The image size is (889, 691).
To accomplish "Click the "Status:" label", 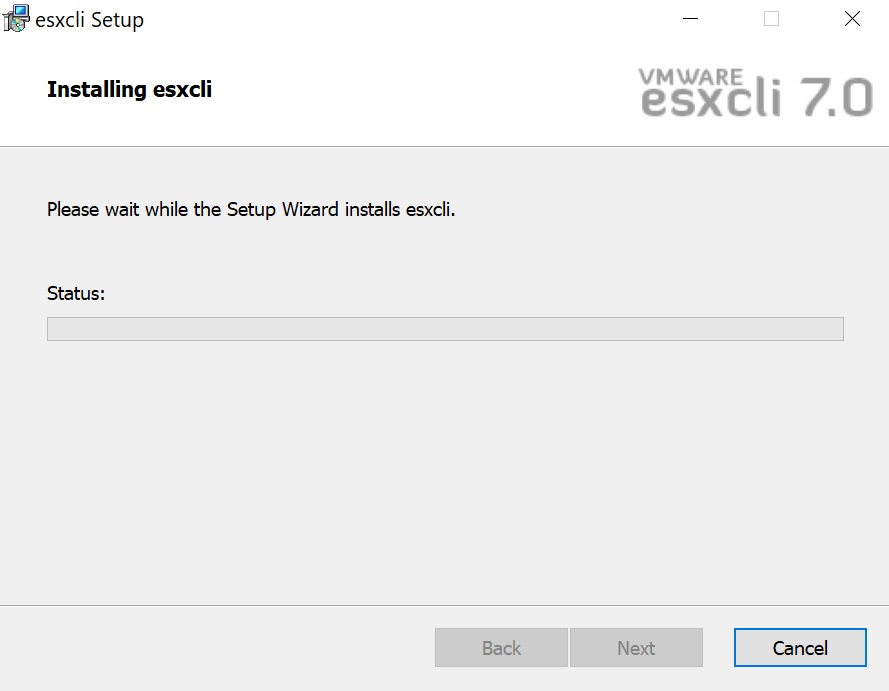I will 76,294.
